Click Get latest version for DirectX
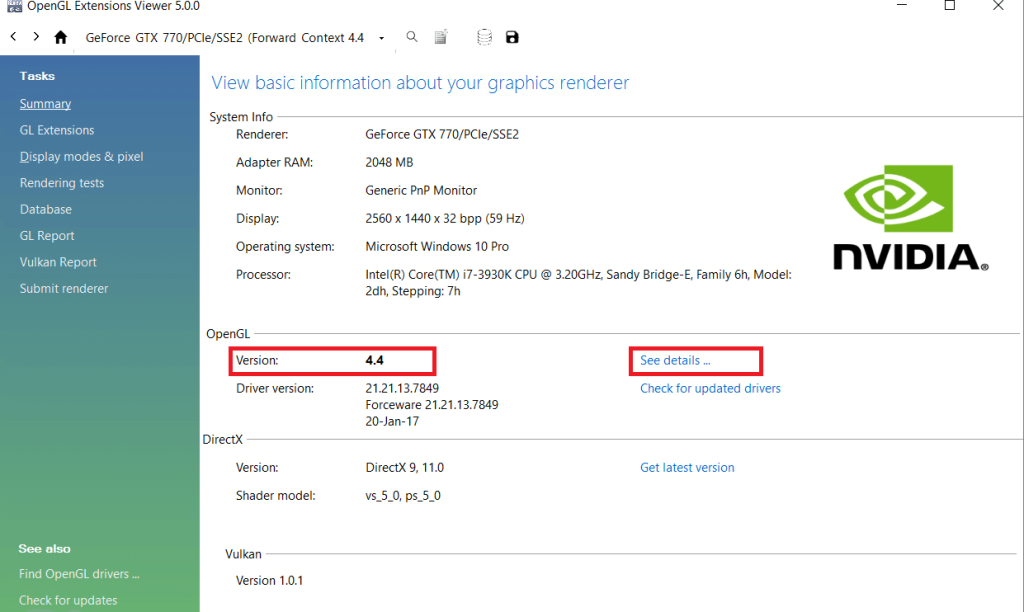Screen dimensions: 1024x612 687,467
